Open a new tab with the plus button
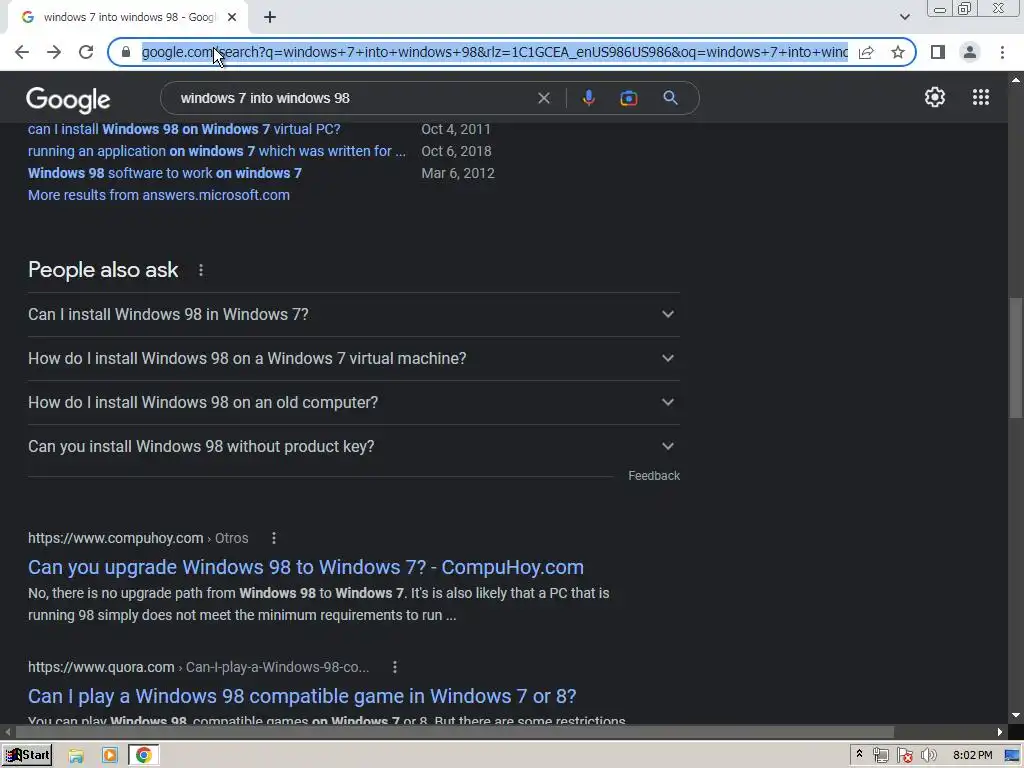 [x=270, y=18]
